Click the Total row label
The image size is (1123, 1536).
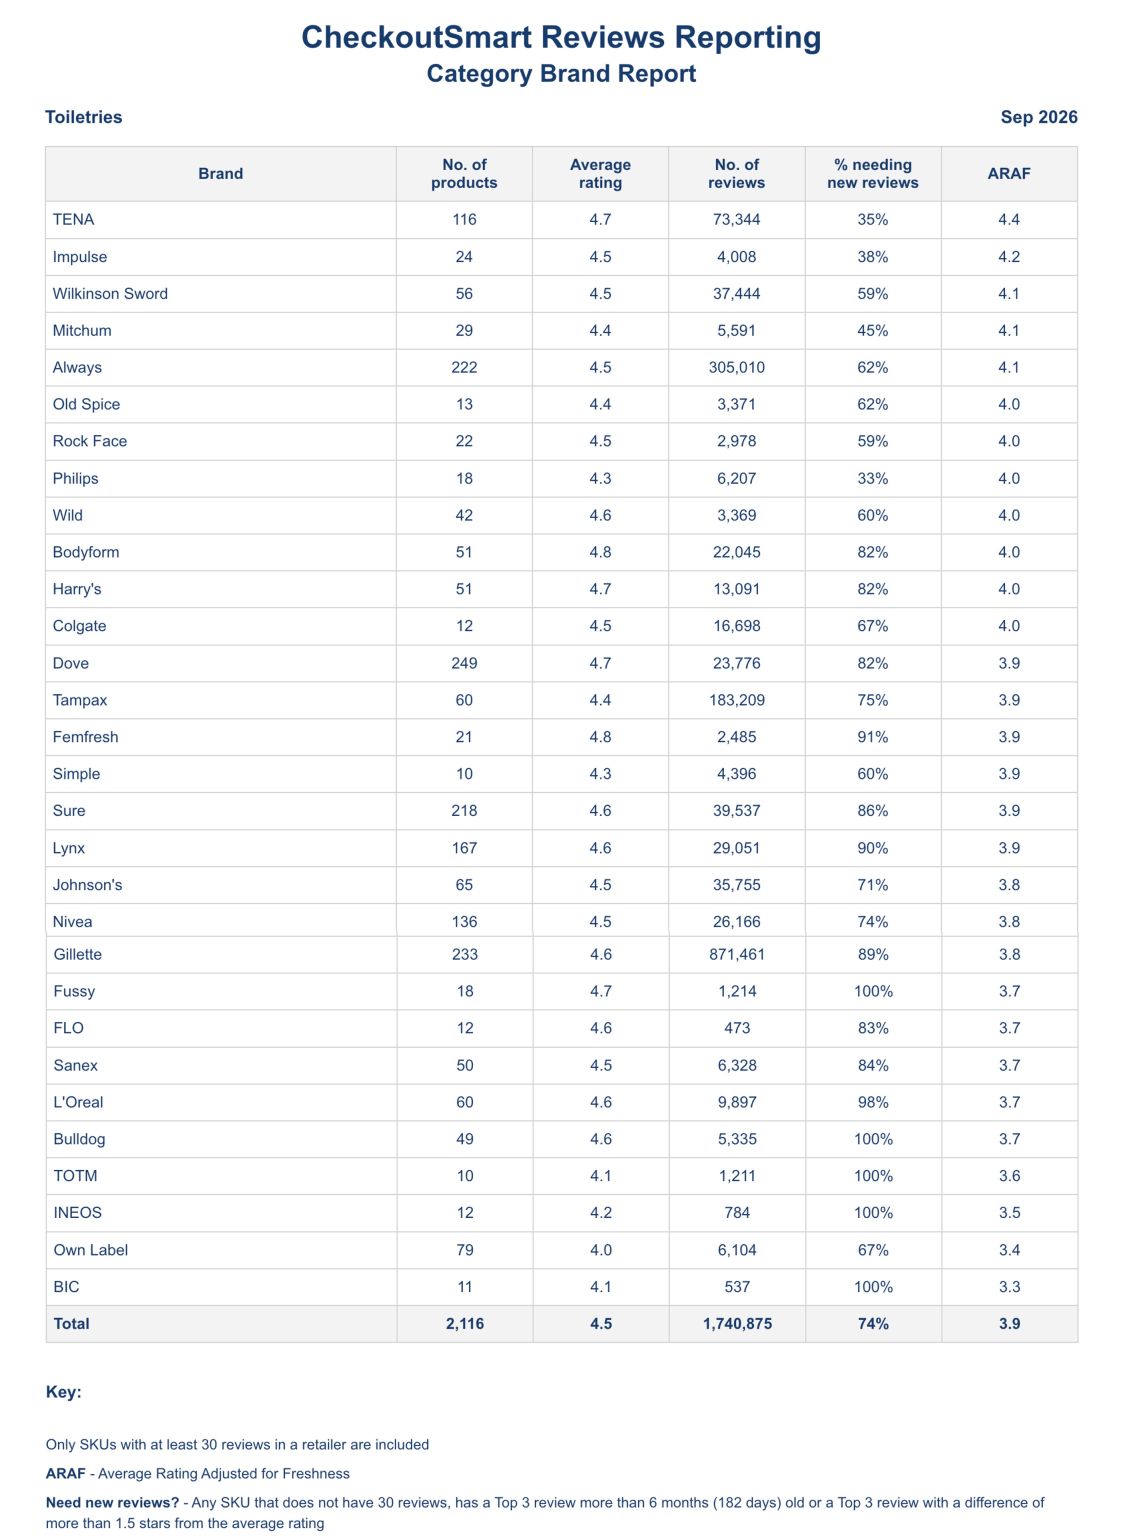click(x=71, y=1324)
